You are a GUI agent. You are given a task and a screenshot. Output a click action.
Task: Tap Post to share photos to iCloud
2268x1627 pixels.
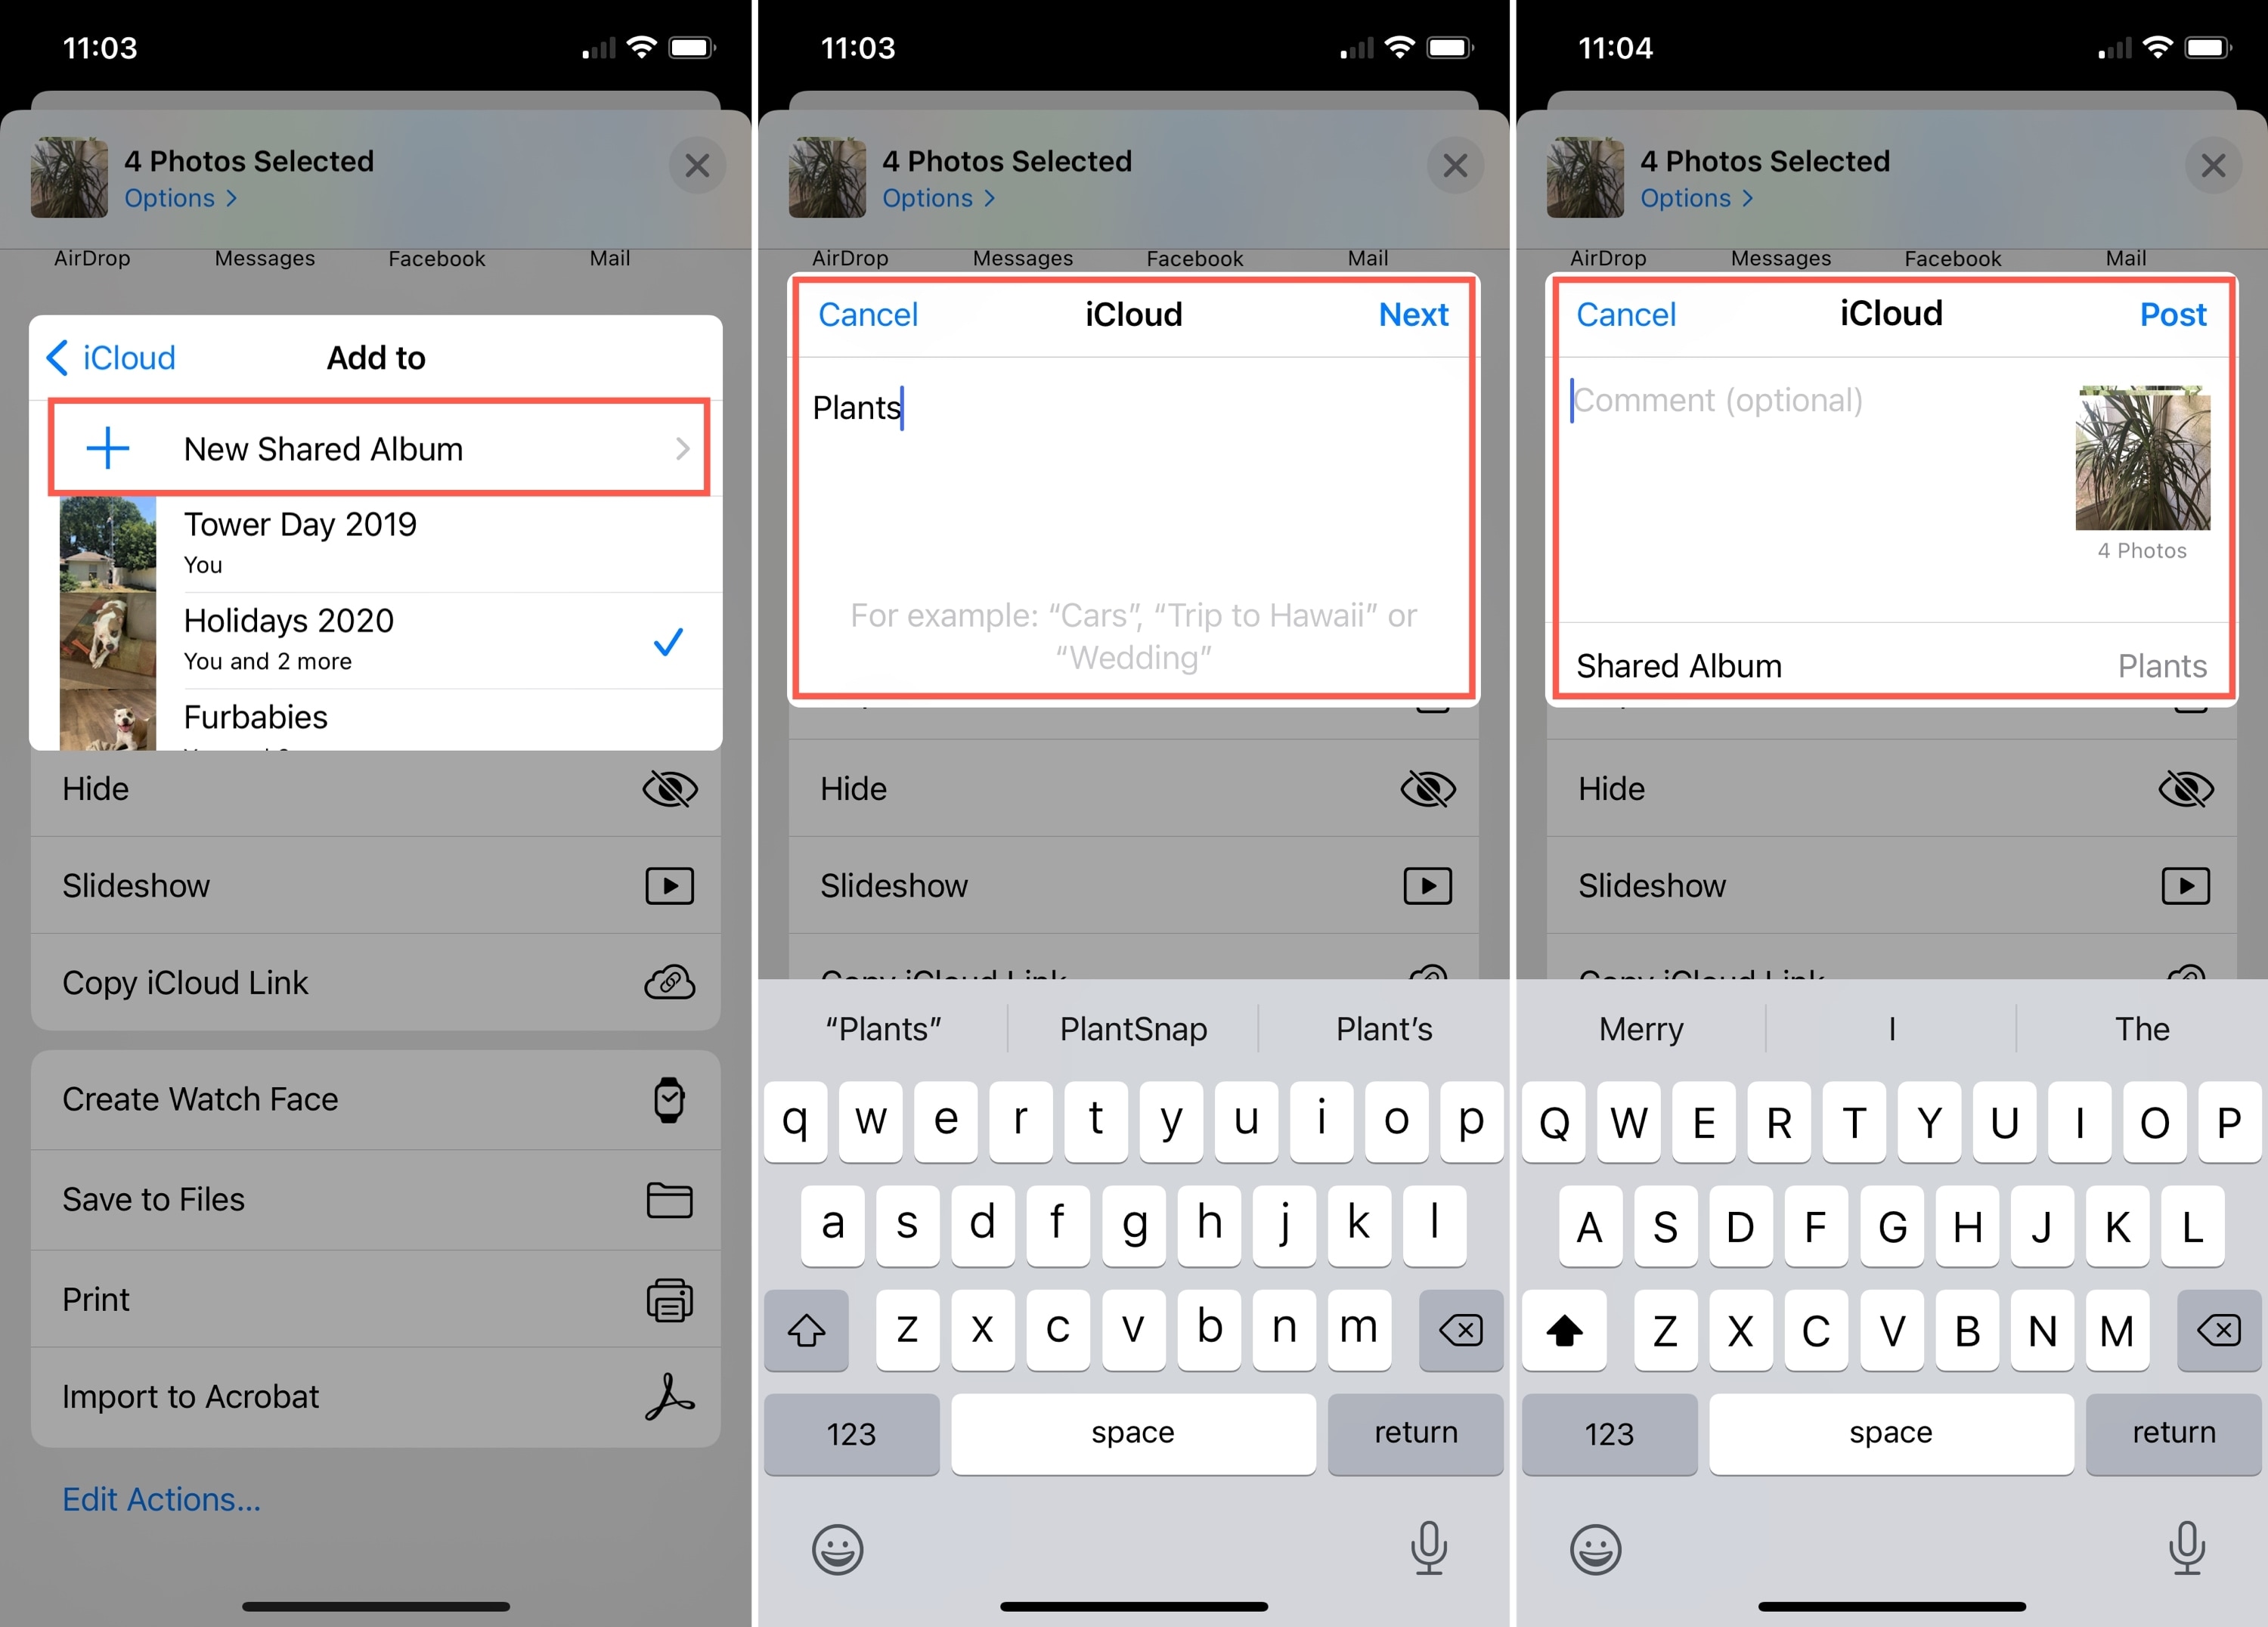[x=2171, y=315]
